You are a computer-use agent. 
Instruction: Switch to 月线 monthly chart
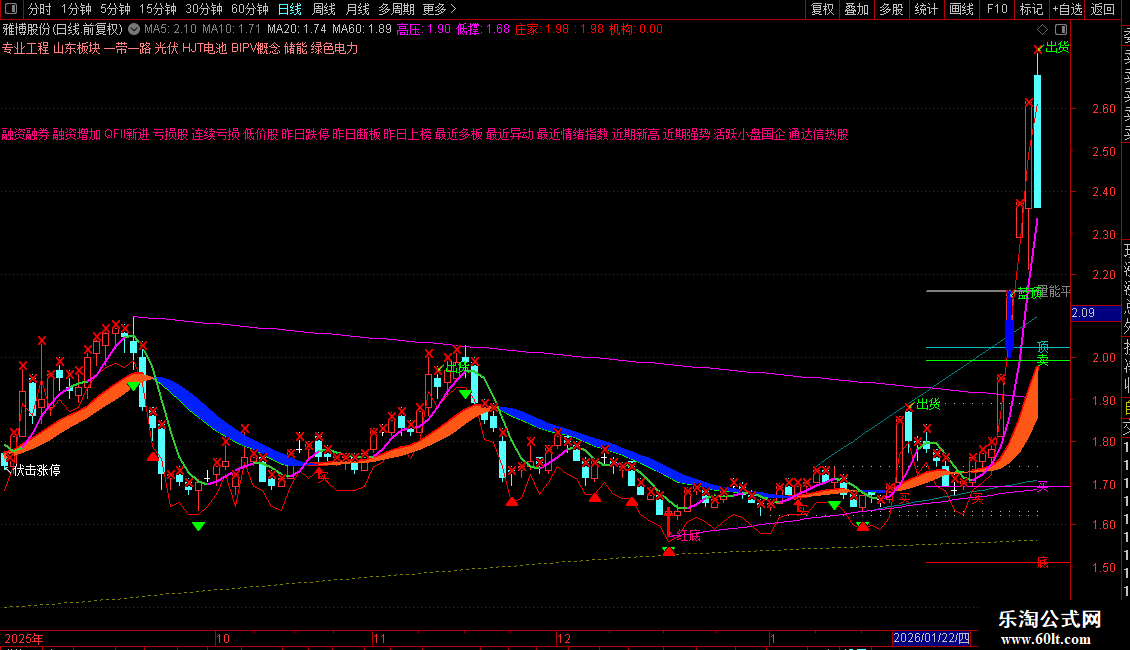357,9
